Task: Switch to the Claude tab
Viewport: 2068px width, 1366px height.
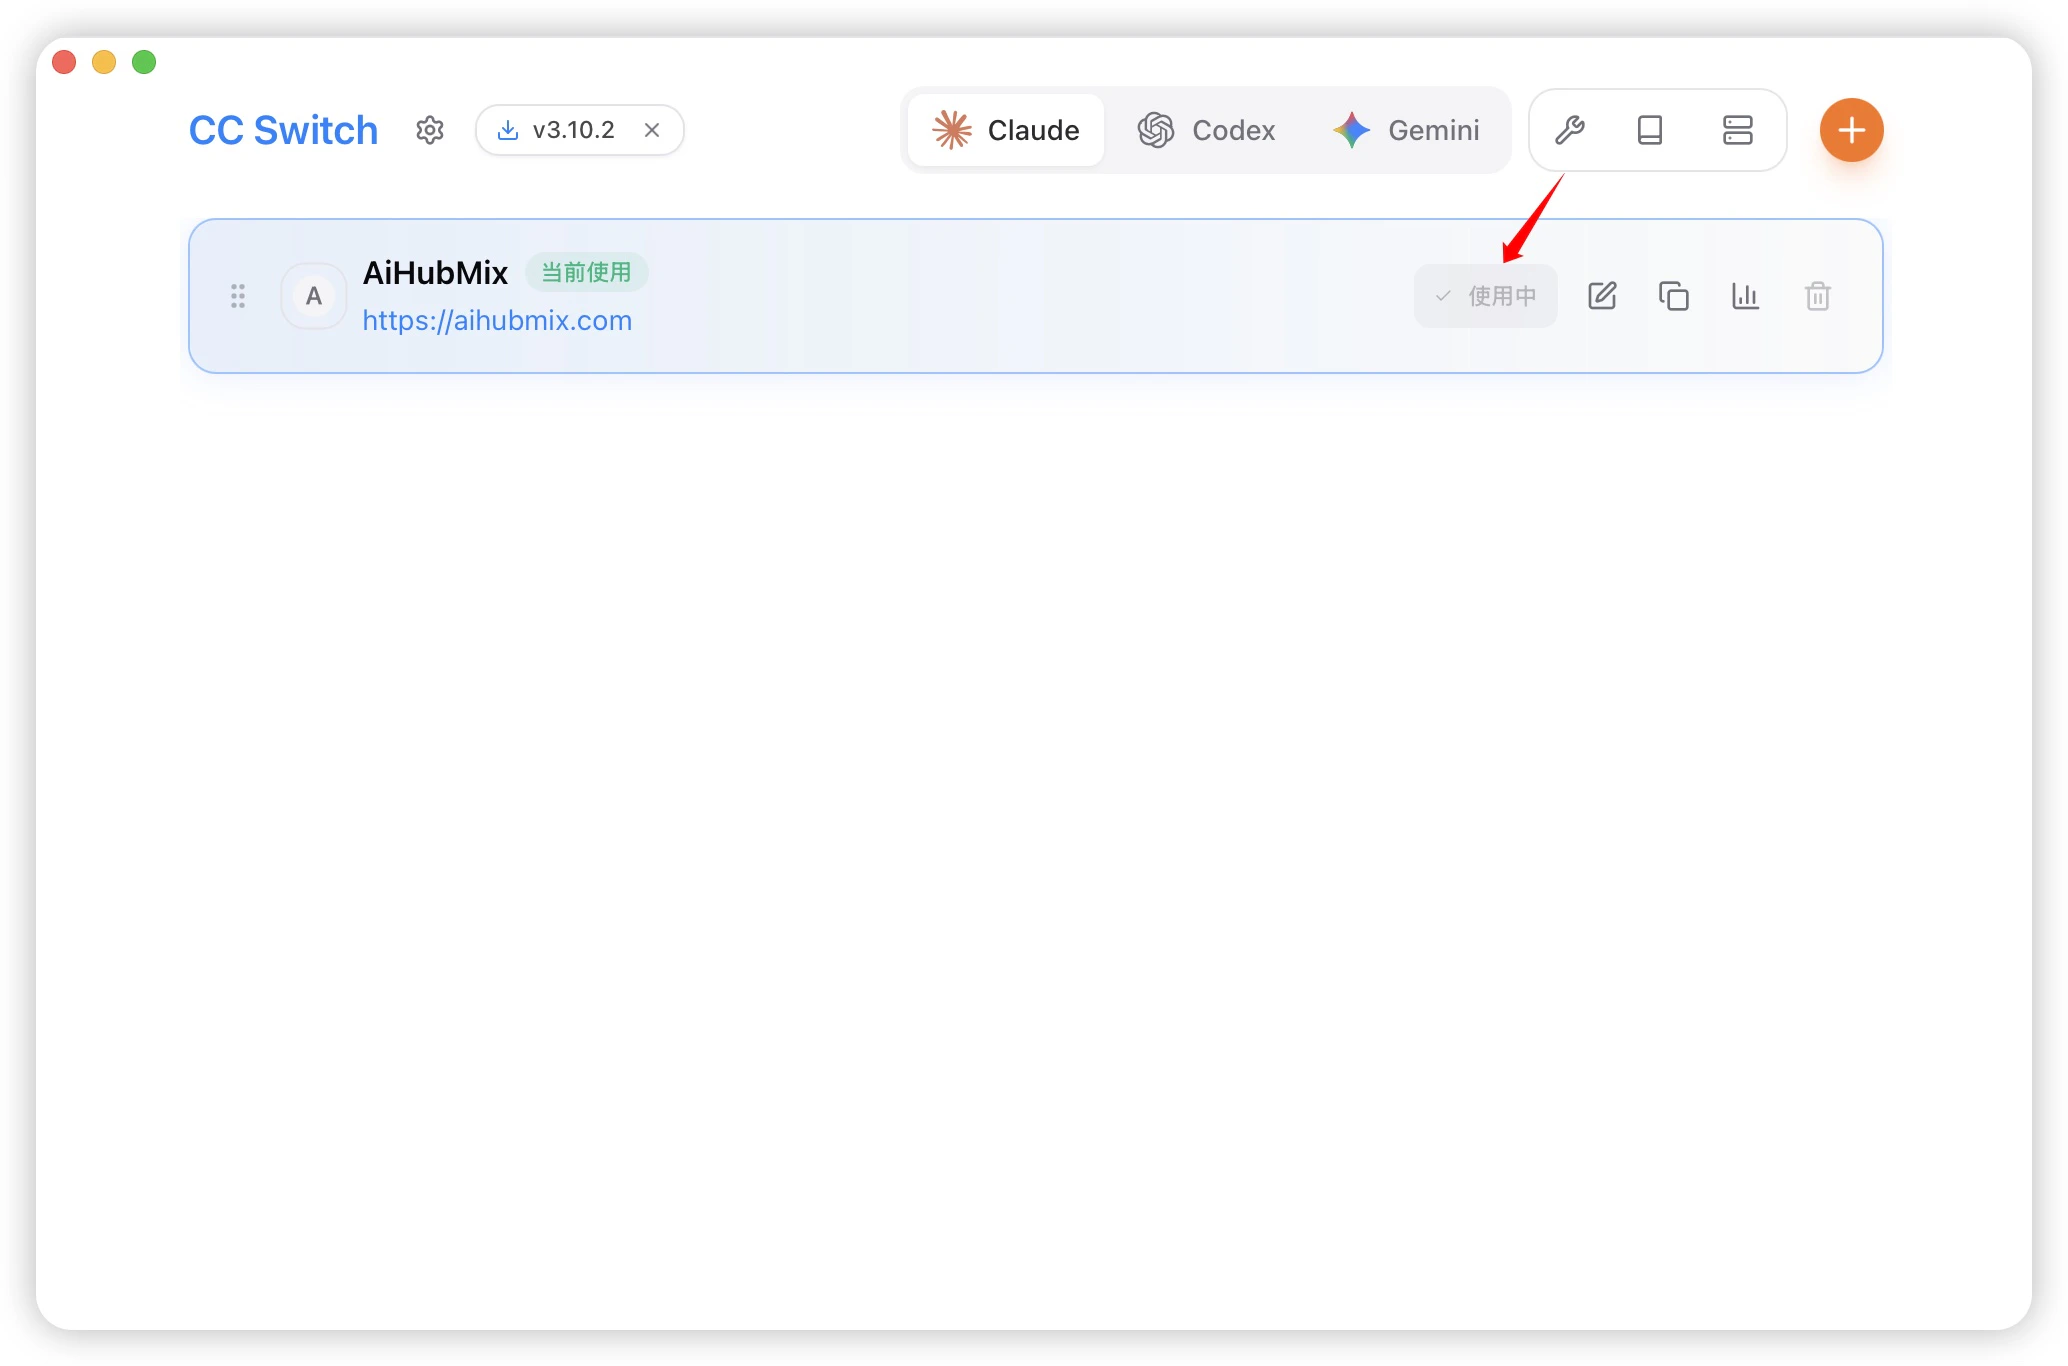Action: click(1006, 130)
